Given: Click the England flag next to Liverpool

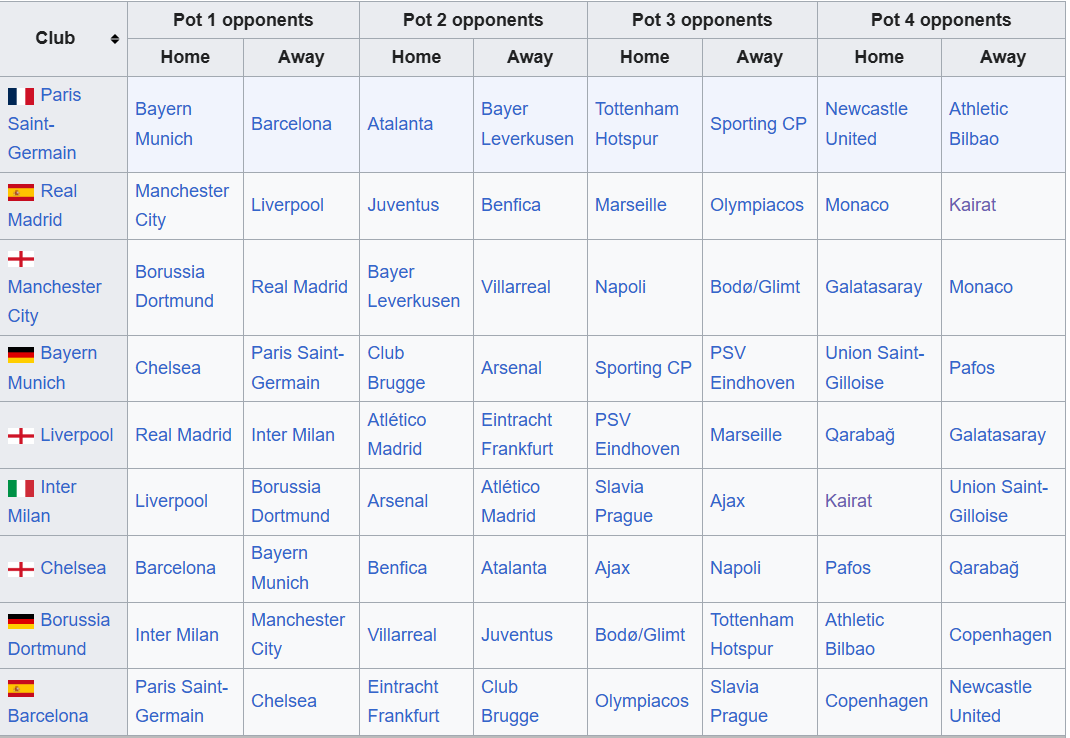Looking at the screenshot, I should [20, 436].
